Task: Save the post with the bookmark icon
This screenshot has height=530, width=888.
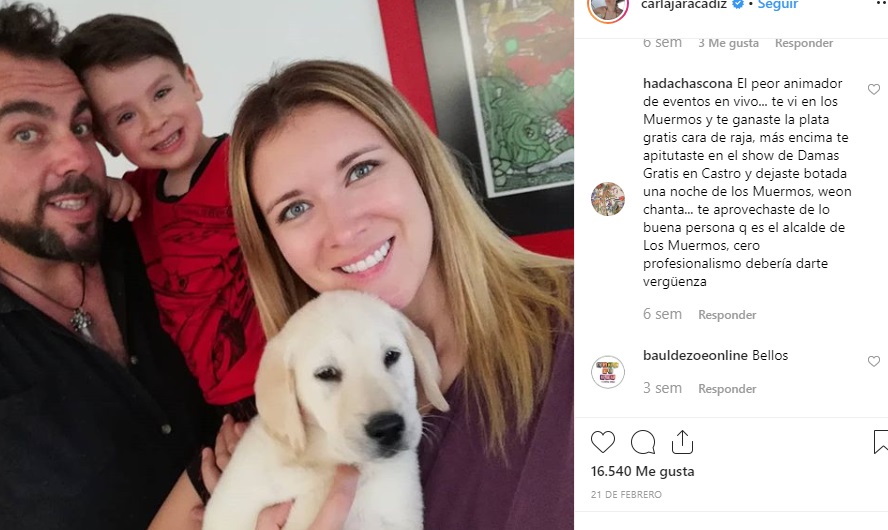Action: pos(881,442)
